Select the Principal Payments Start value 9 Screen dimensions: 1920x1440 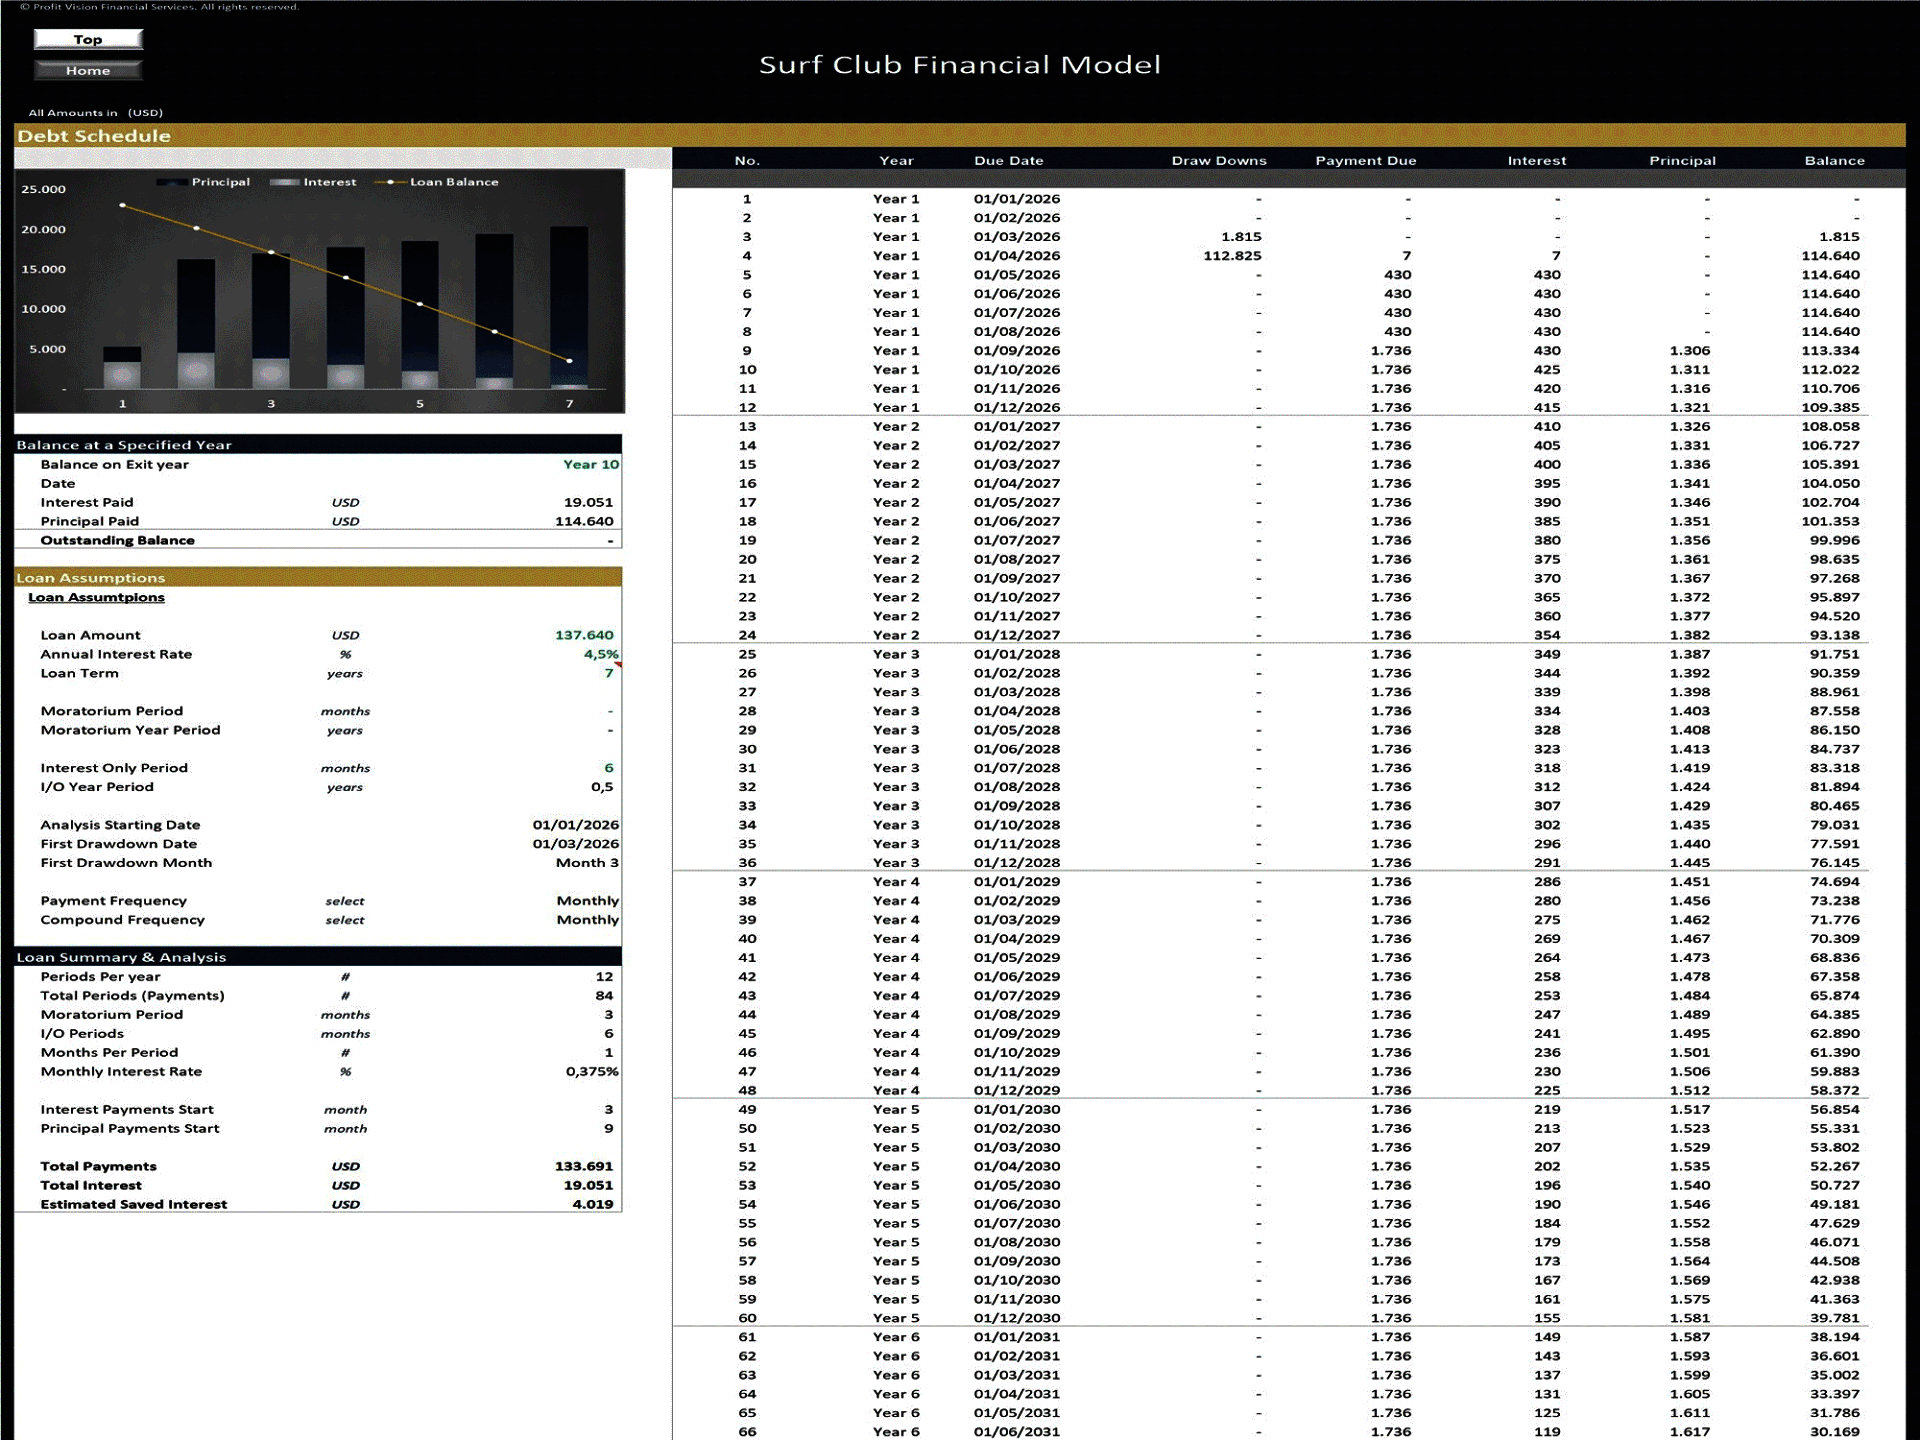[608, 1129]
